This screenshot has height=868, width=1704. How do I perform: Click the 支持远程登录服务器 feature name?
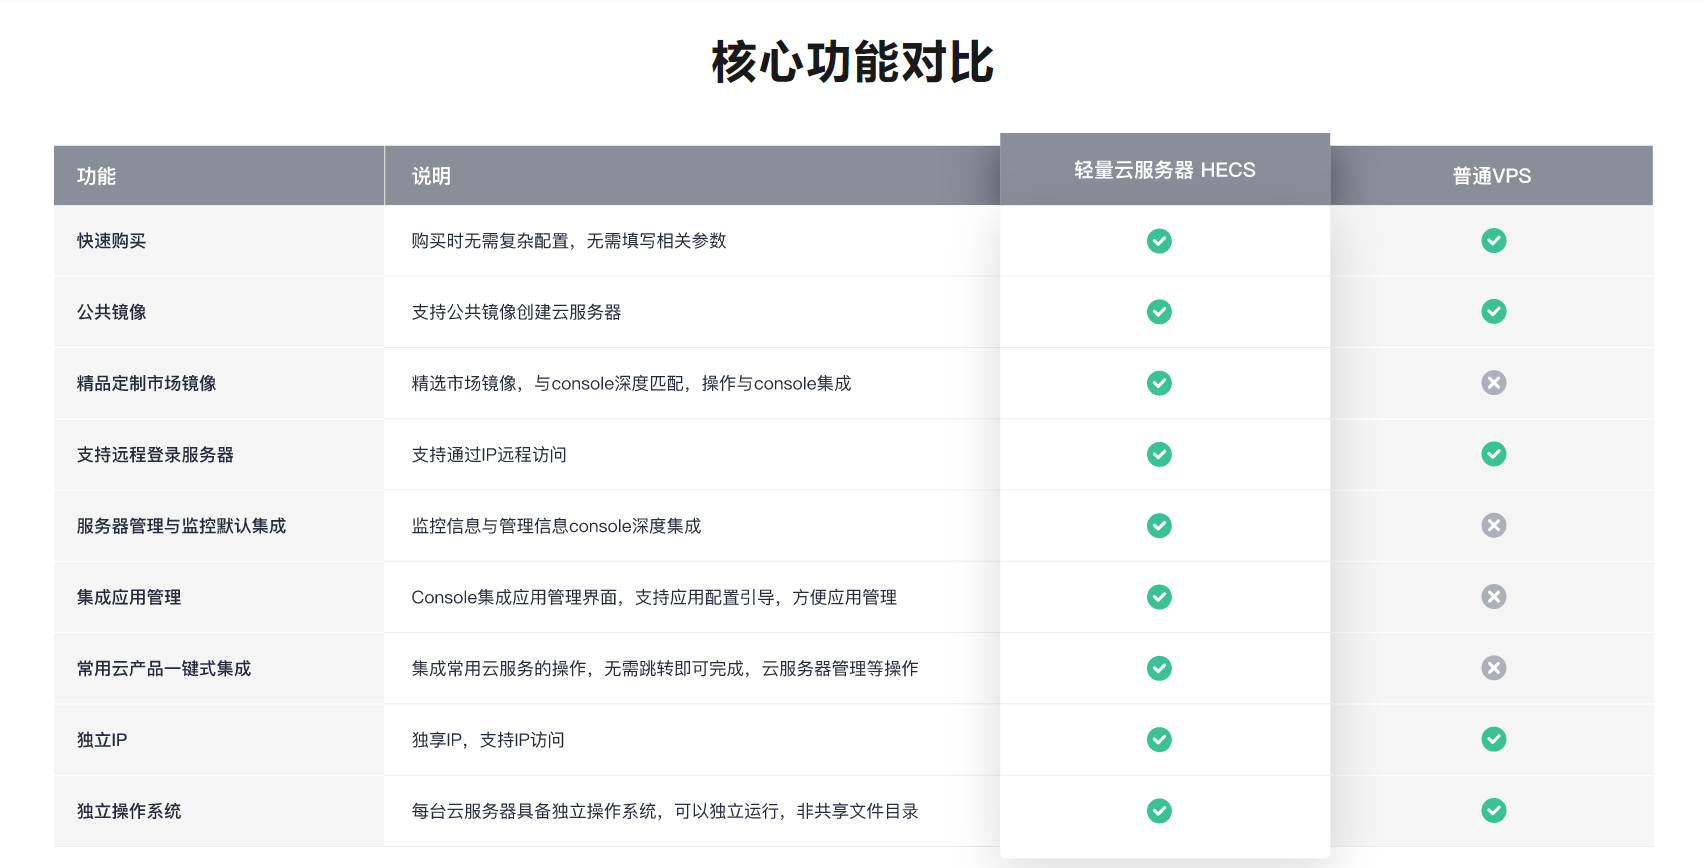click(155, 455)
